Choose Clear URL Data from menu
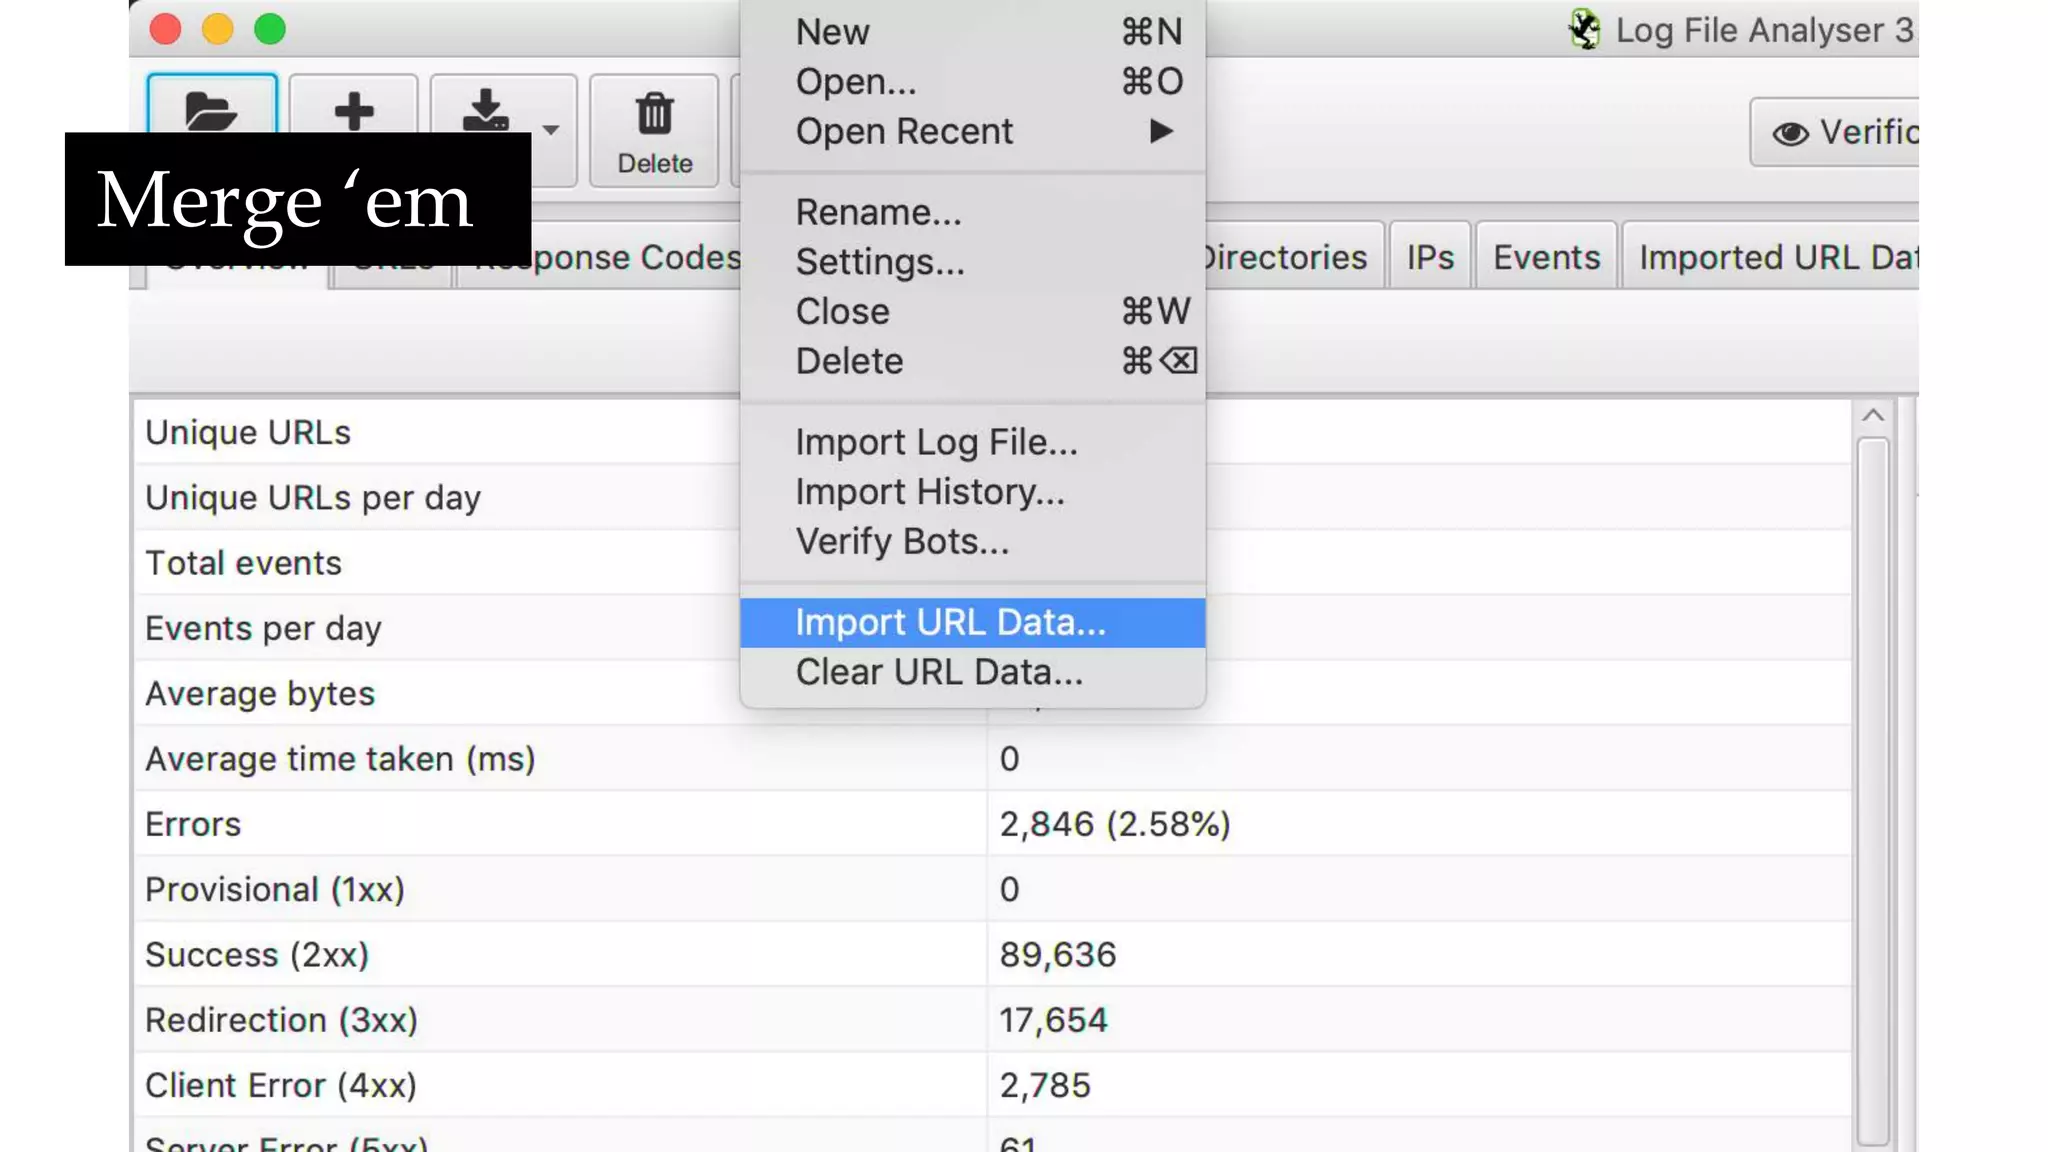Screen dimensions: 2048x1152 click(x=938, y=673)
